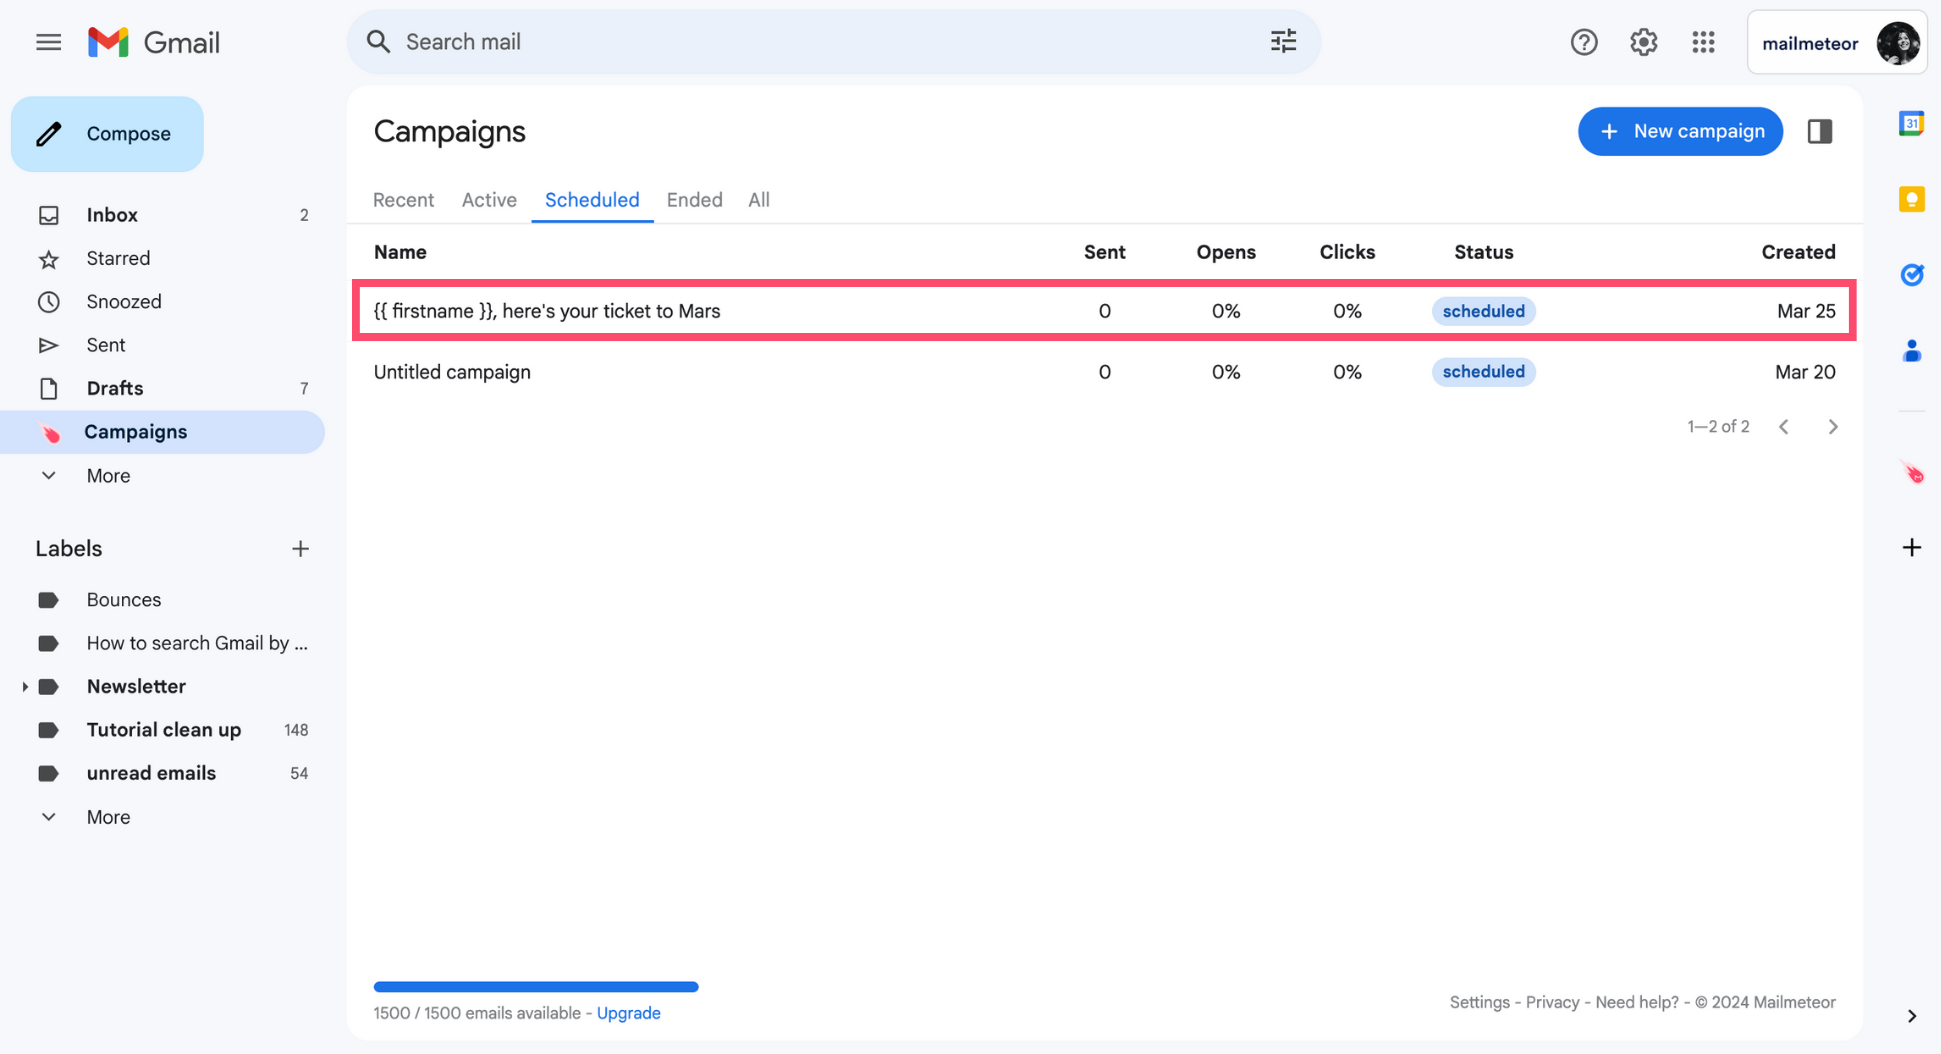Click the search magnifier icon

point(378,42)
